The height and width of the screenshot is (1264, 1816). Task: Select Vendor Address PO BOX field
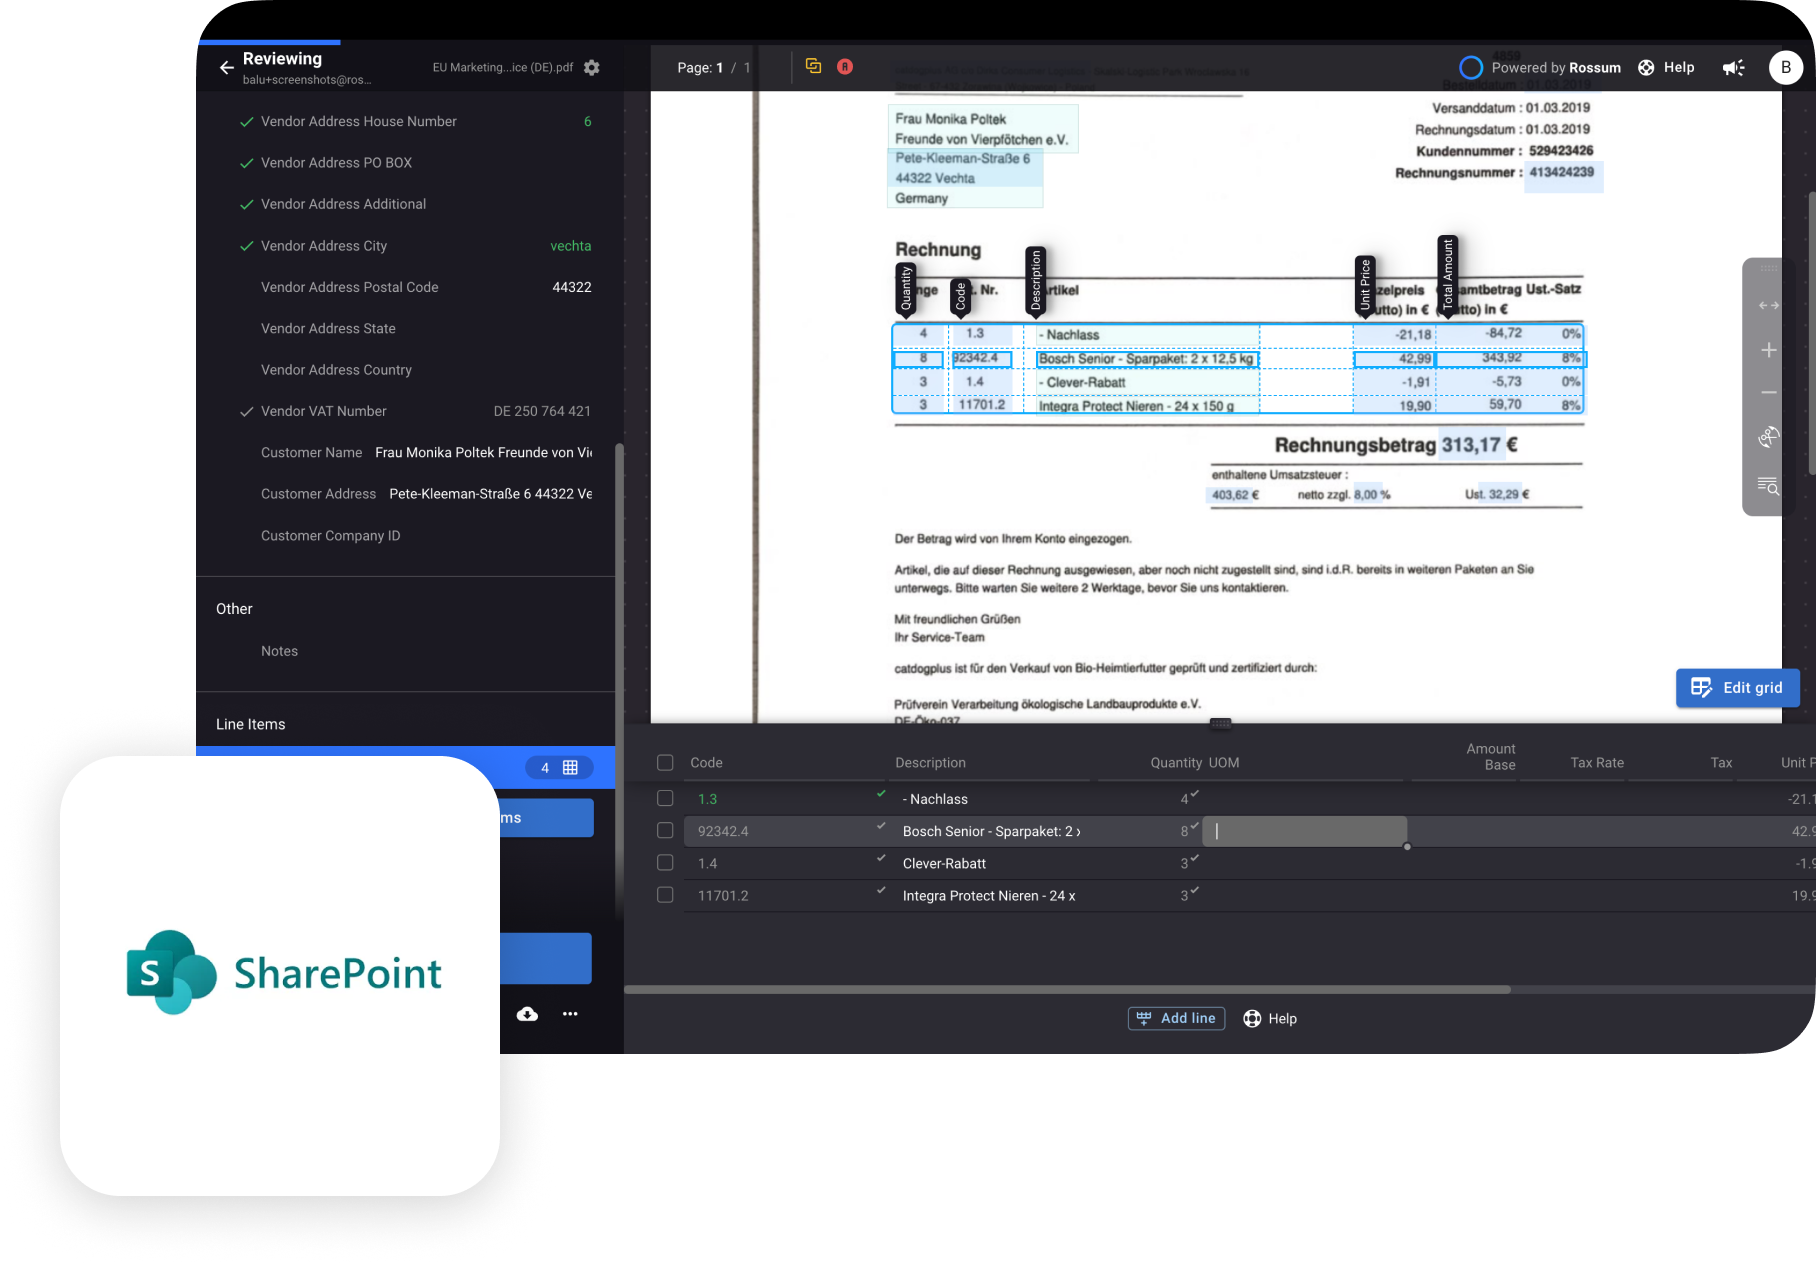[x=405, y=162]
